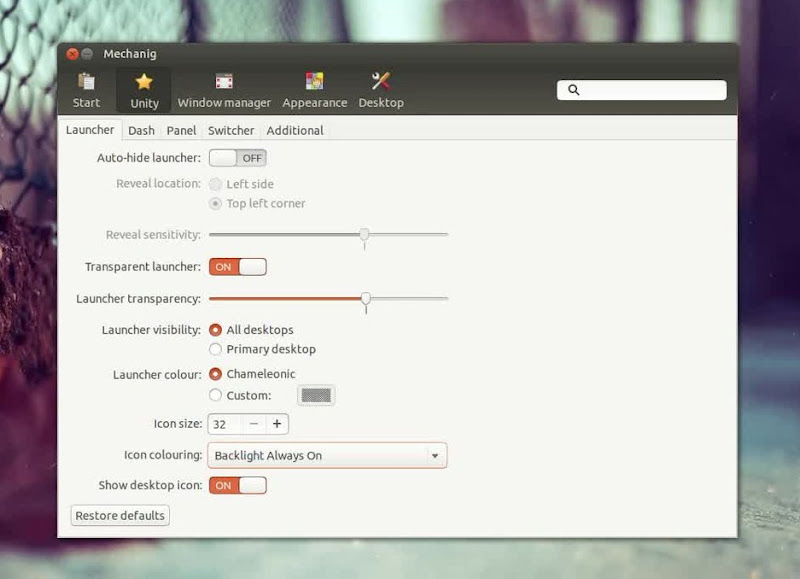Viewport: 800px width, 579px height.
Task: Open the Desktop tools icon
Action: (x=381, y=82)
